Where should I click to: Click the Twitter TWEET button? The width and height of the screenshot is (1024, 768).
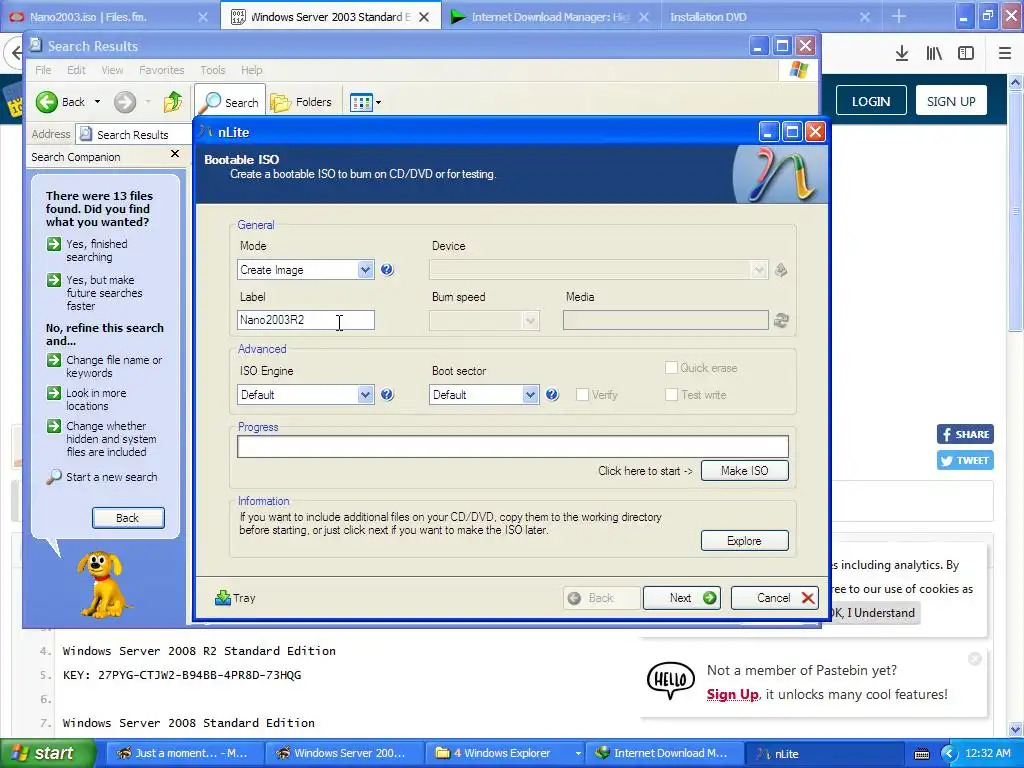click(965, 460)
